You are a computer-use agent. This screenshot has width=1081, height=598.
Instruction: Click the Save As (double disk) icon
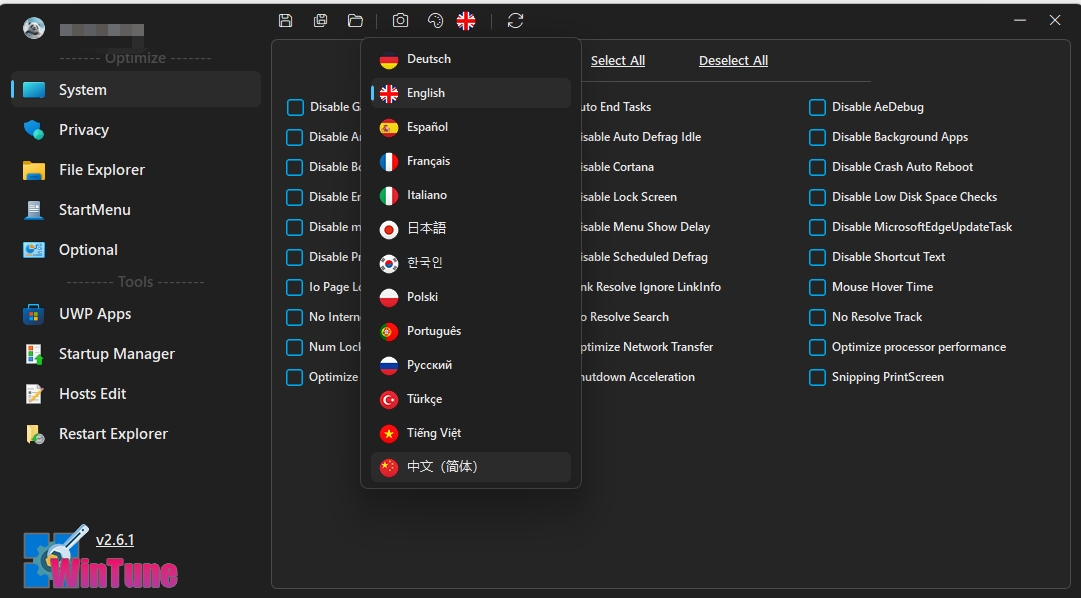[x=320, y=21]
